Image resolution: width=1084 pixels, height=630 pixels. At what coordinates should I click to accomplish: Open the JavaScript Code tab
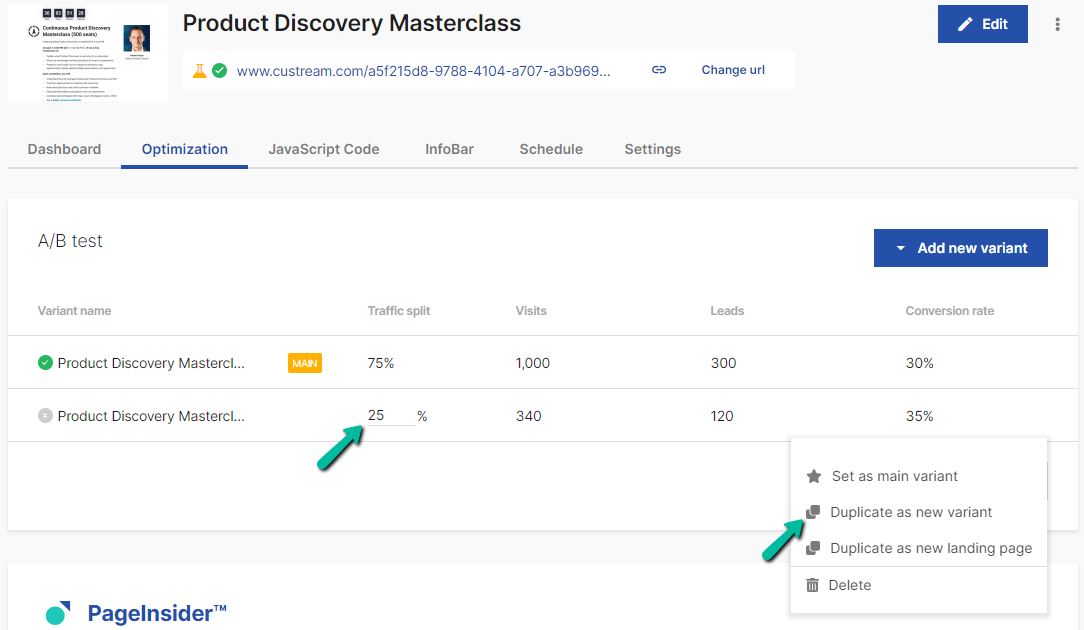324,149
